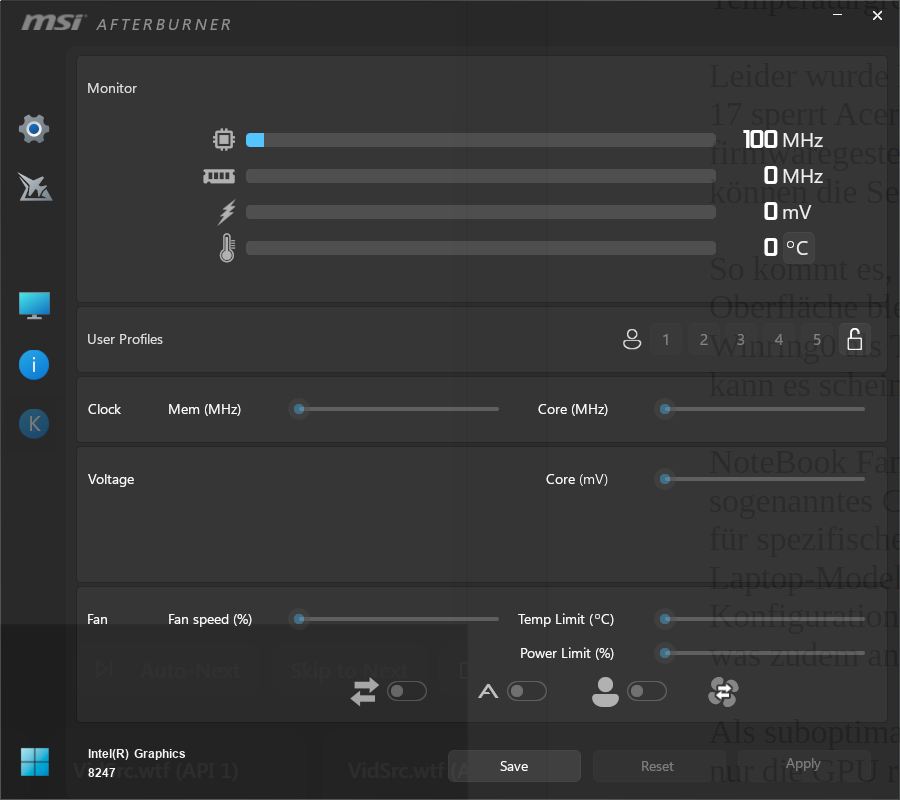900x800 pixels.
Task: Select user profile slot 5
Action: (x=816, y=339)
